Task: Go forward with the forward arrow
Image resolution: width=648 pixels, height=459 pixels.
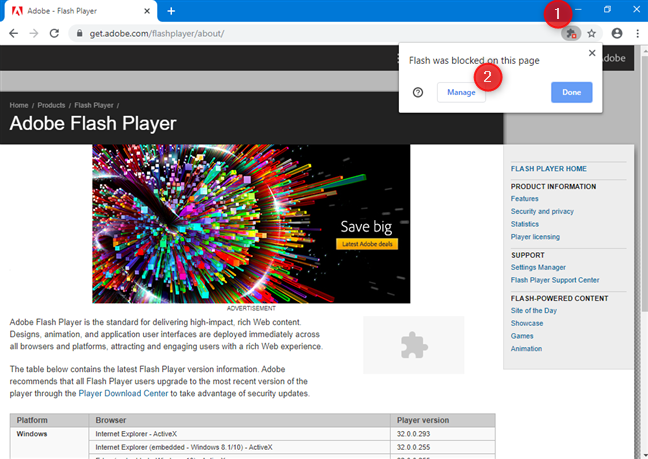Action: [x=34, y=33]
